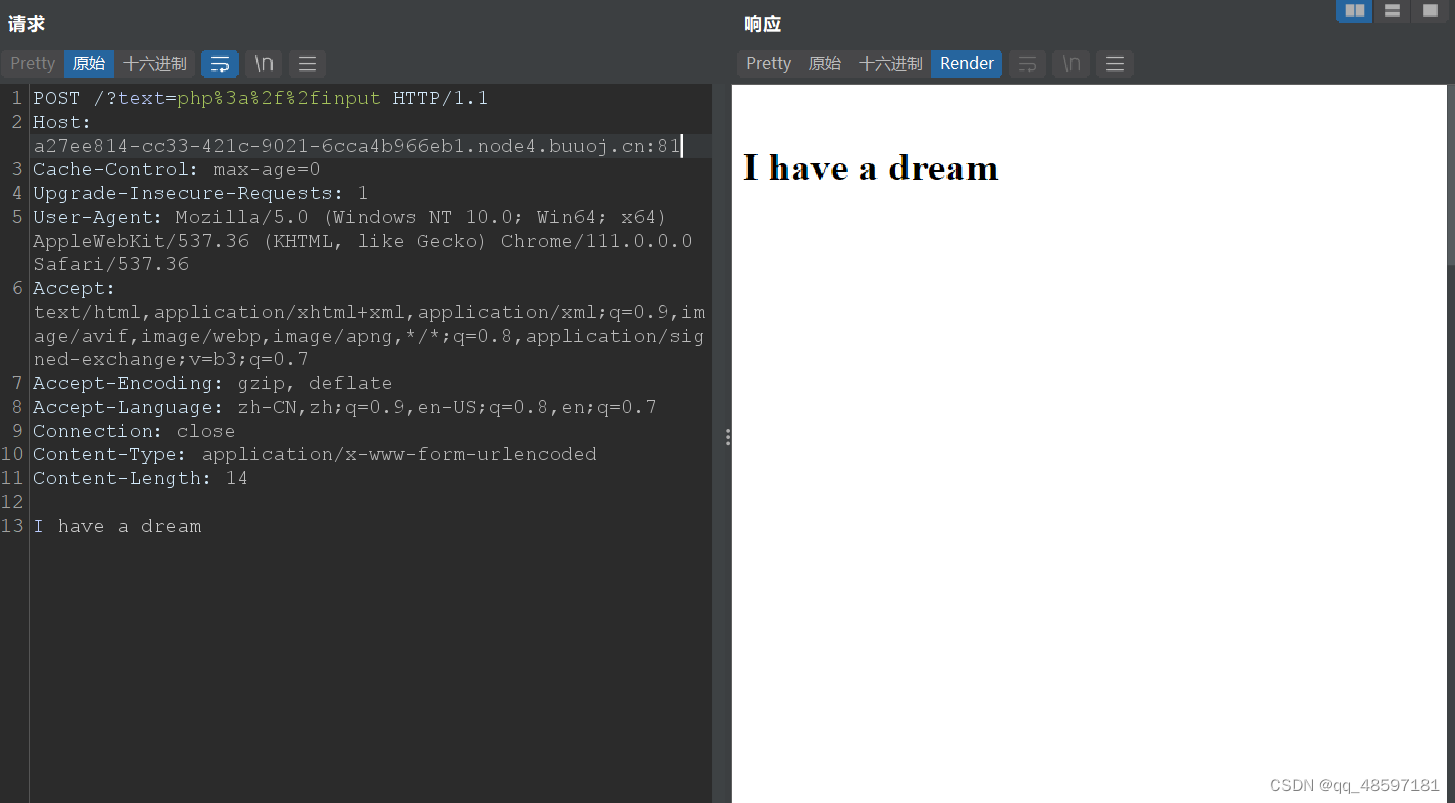Screen dimensions: 1455x803
Task: Click the Content-Type header line
Action: 315,454
